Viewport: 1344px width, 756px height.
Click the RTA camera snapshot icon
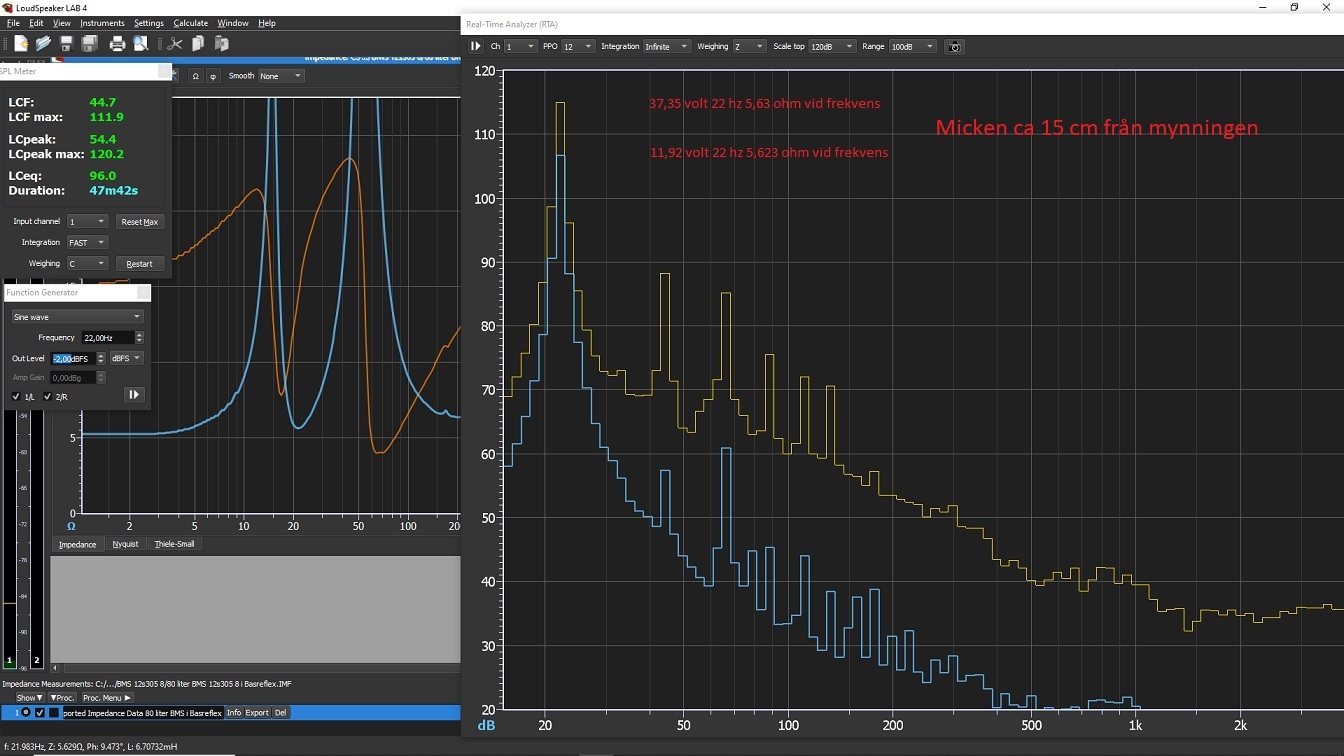(954, 47)
